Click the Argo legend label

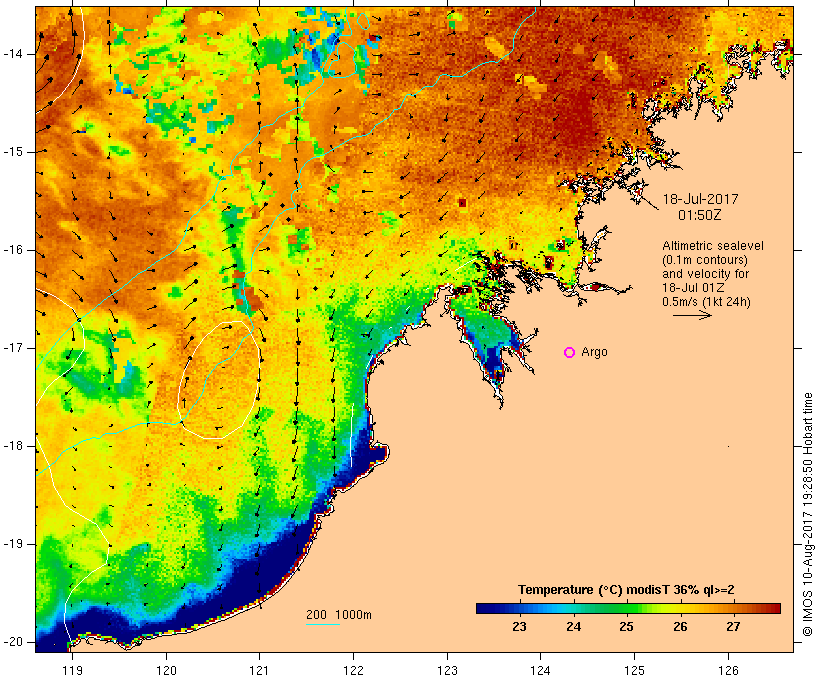(x=595, y=352)
